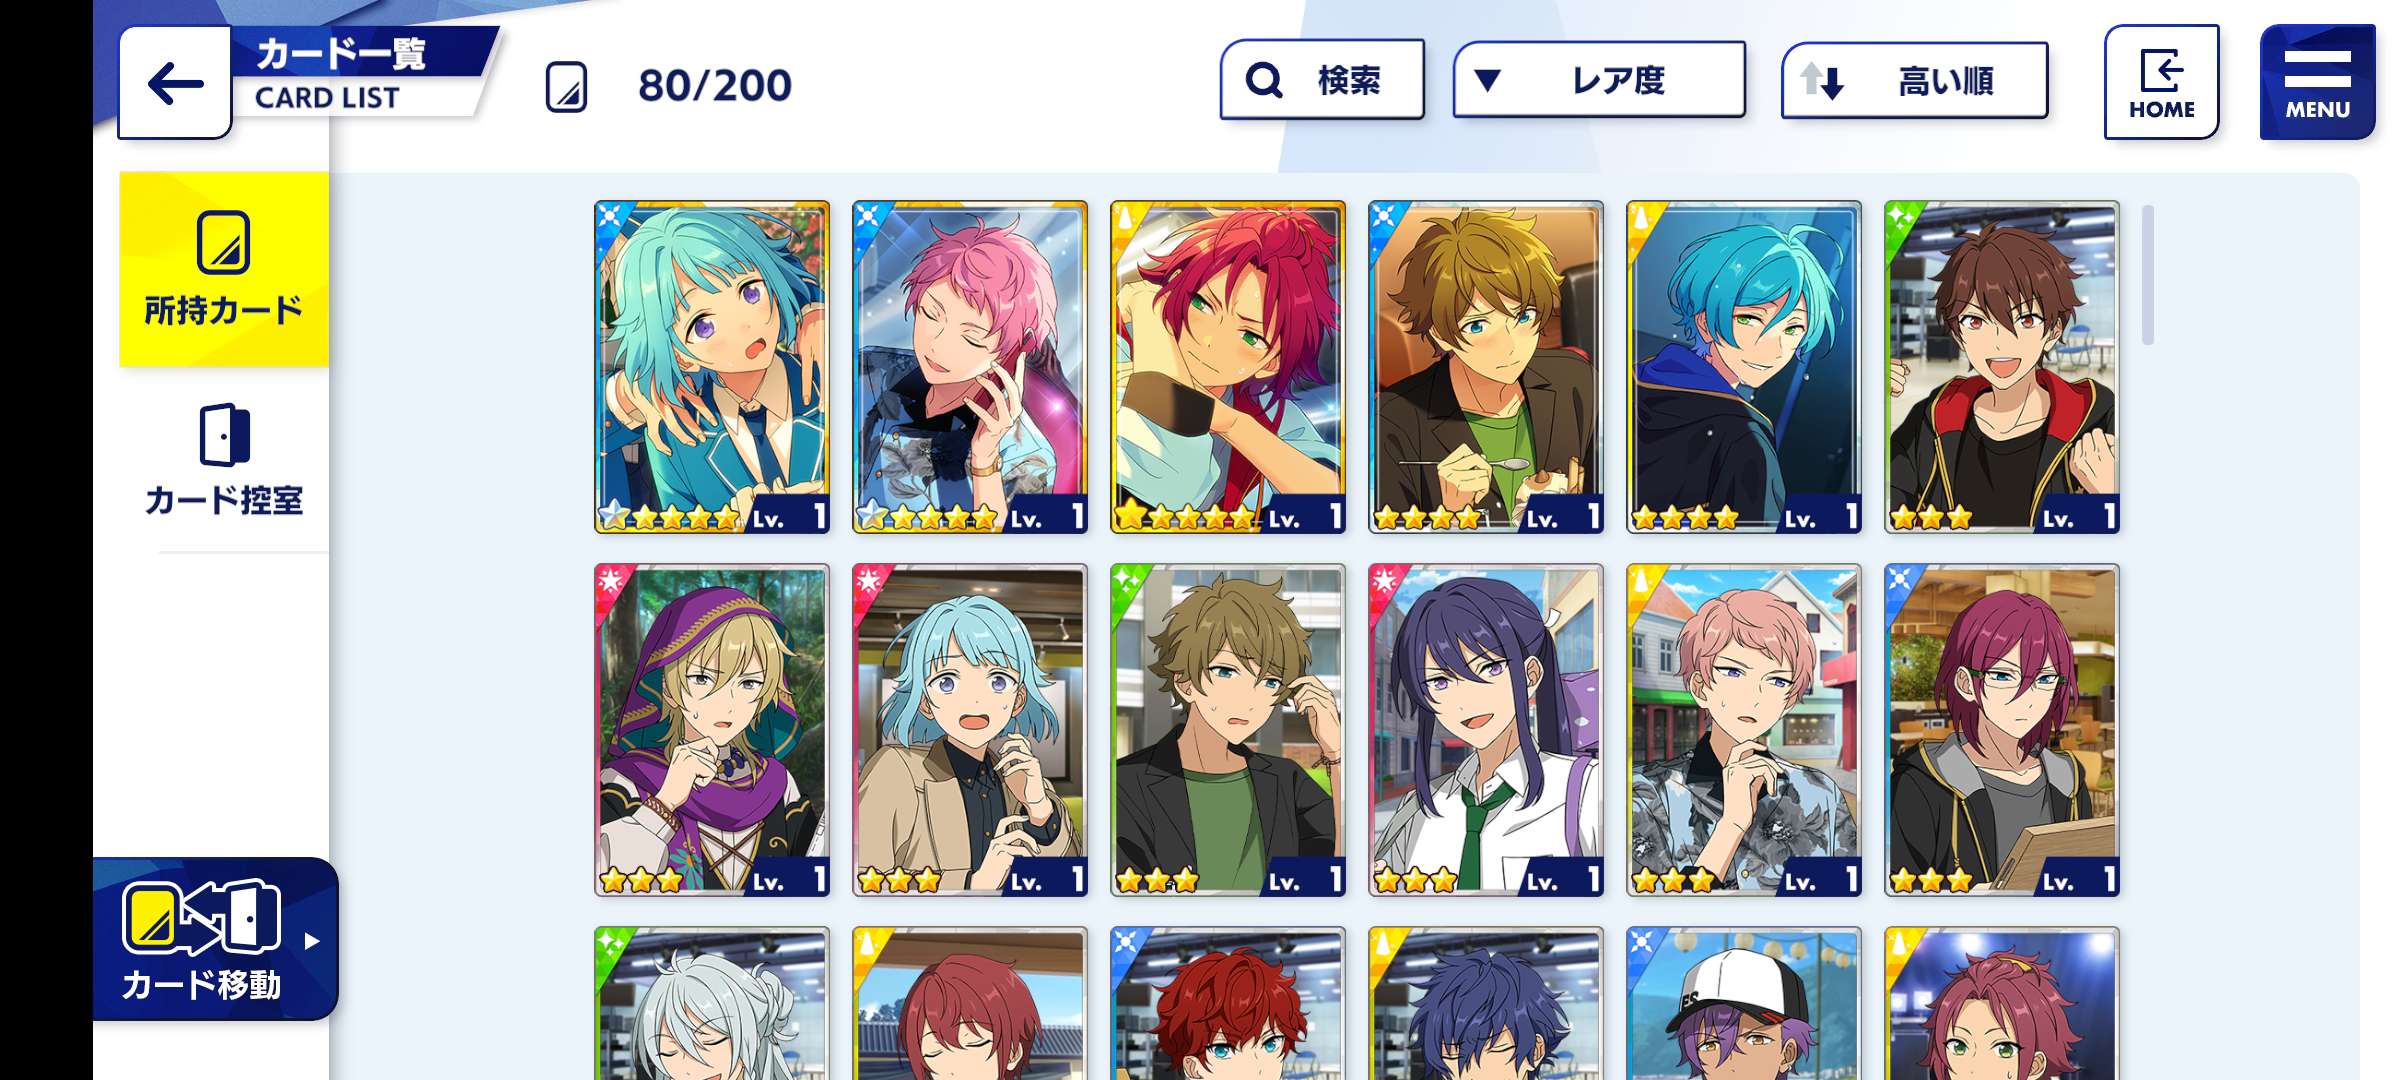Screen dimensions: 2400x1080
Task: Select the glasses-wearing maroon-haired card
Action: [x=2002, y=730]
